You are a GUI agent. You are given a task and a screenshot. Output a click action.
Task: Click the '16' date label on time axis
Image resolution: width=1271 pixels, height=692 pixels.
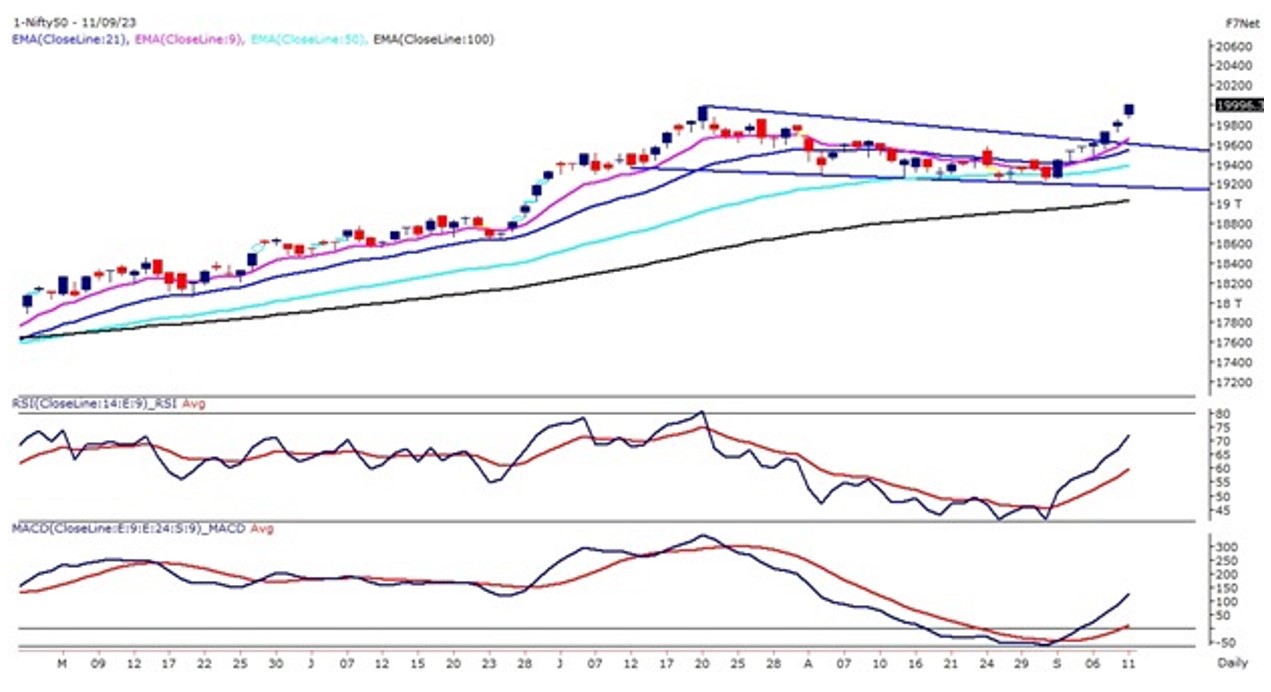click(x=914, y=662)
